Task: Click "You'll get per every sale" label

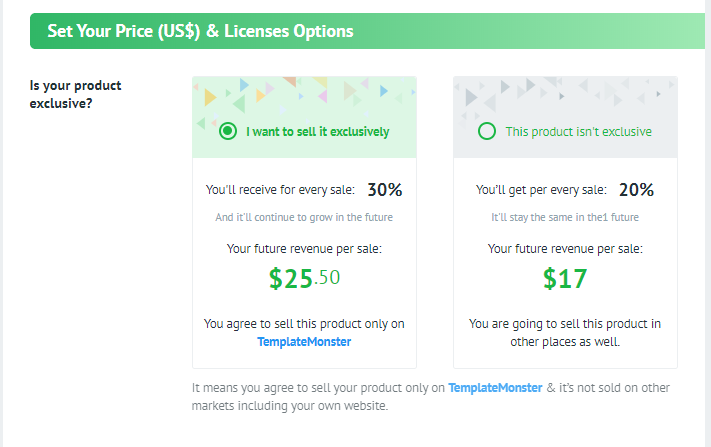Action: (x=541, y=190)
